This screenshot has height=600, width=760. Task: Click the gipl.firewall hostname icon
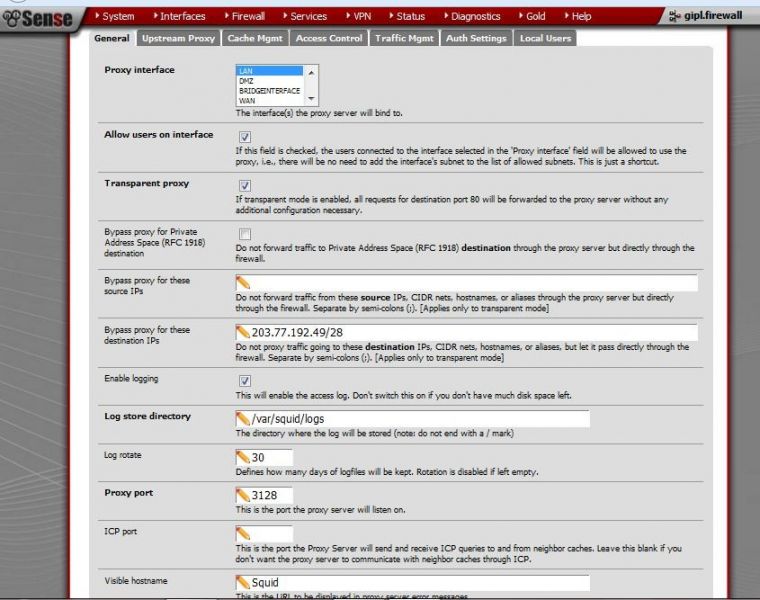pyautogui.click(x=674, y=16)
